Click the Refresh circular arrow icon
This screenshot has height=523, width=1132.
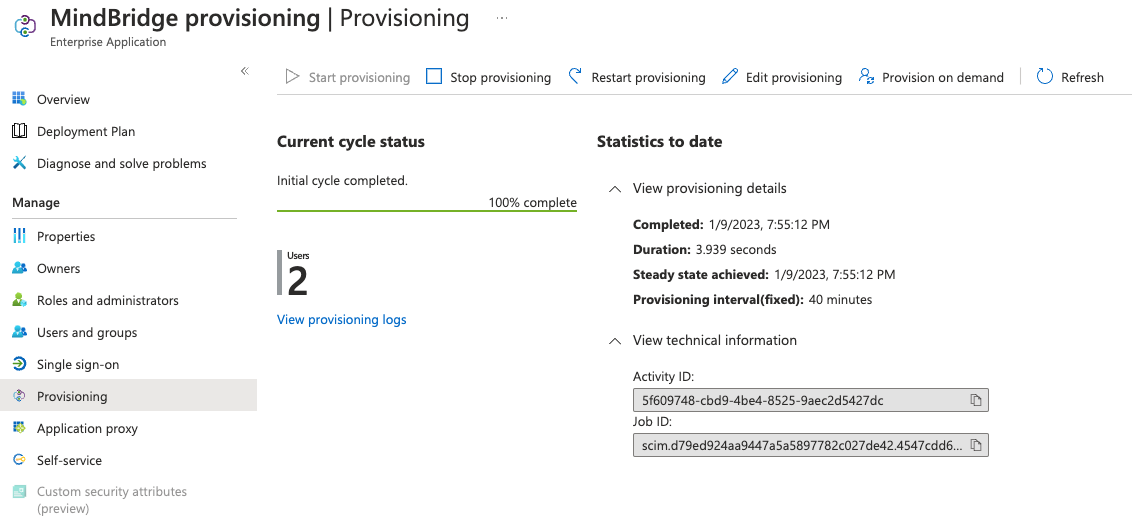point(1045,77)
